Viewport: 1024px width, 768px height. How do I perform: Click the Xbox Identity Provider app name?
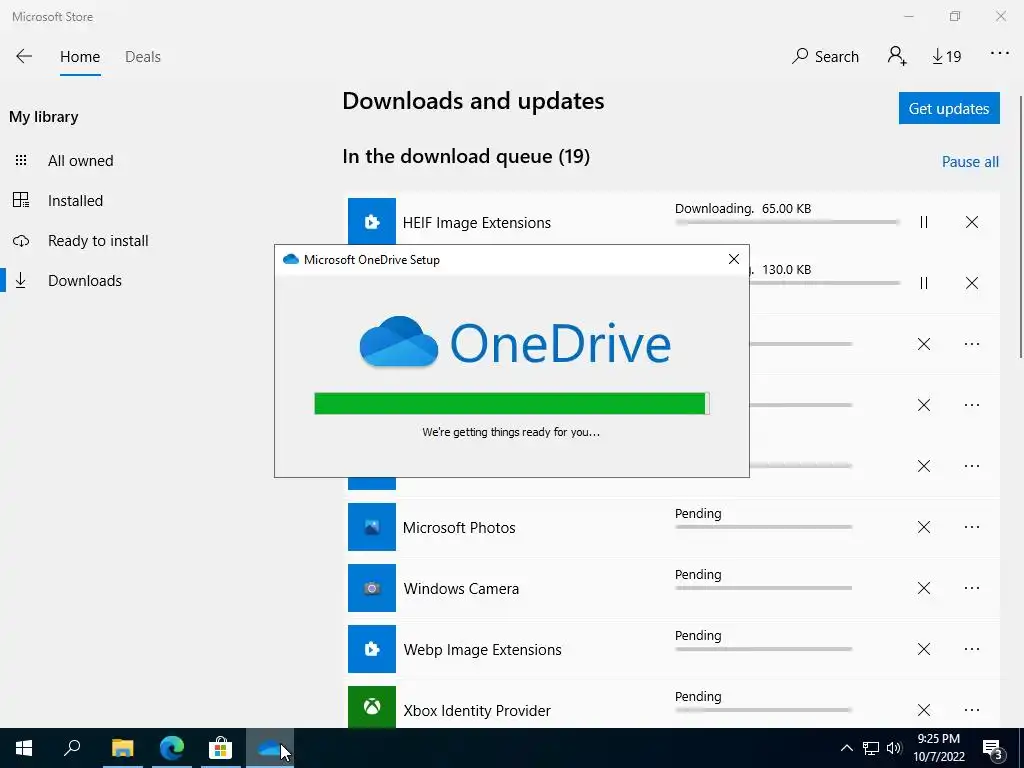pyautogui.click(x=477, y=711)
